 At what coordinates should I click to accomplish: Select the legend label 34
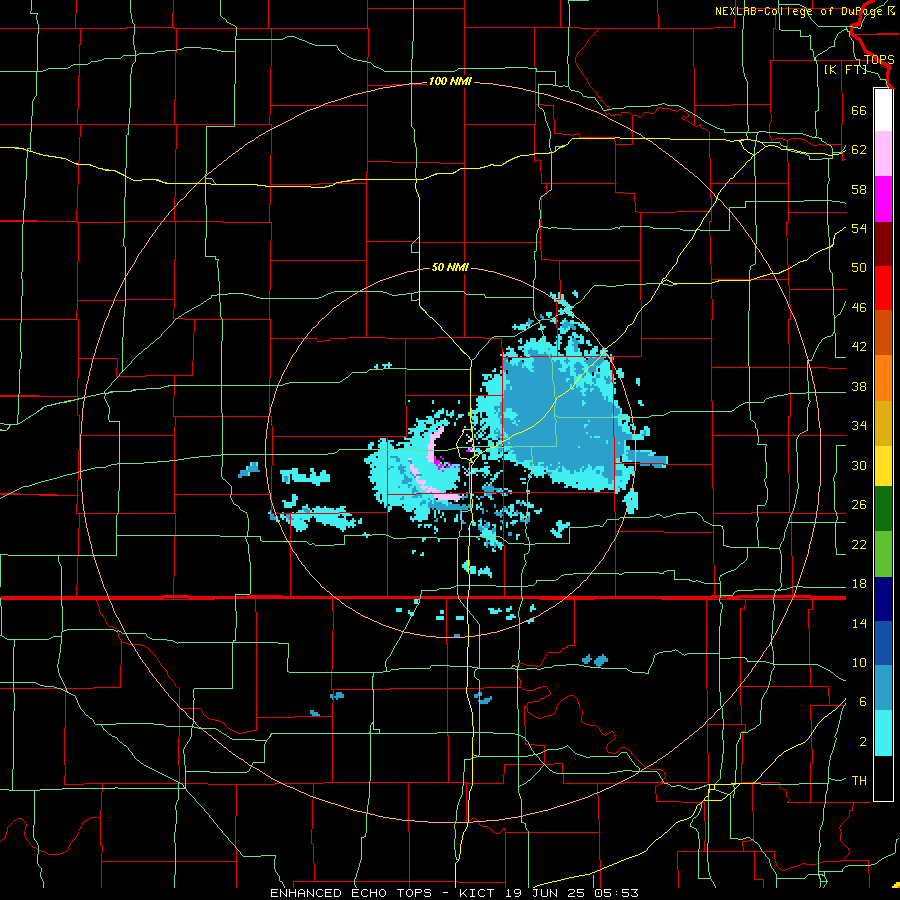[859, 426]
